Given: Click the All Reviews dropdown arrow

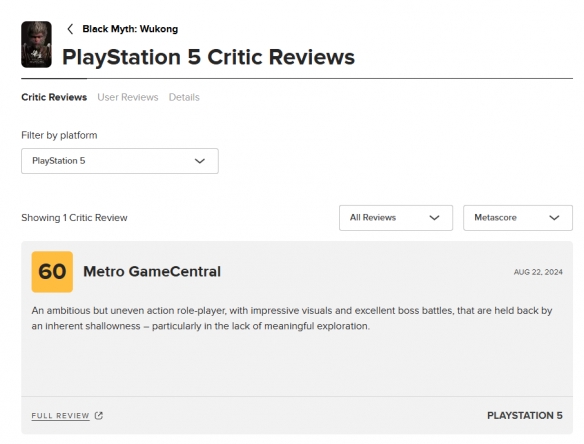Looking at the screenshot, I should click(434, 218).
